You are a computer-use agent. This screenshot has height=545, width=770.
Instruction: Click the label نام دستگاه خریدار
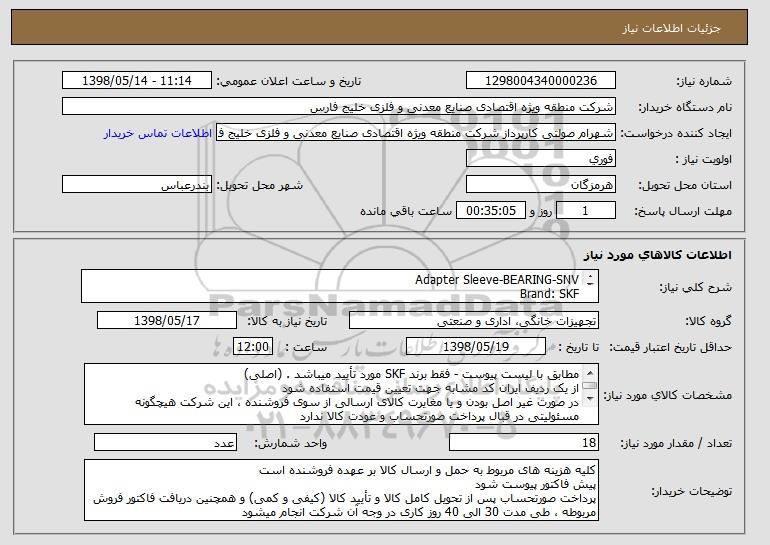click(x=685, y=108)
